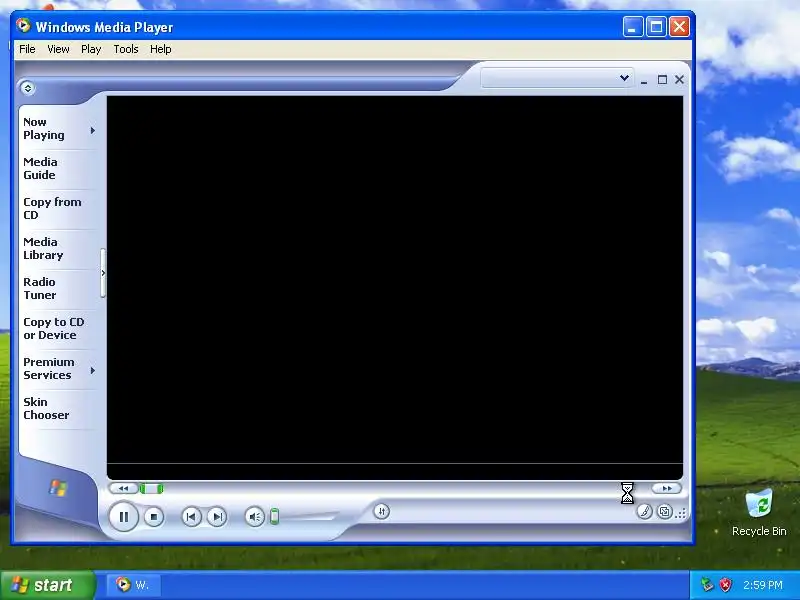Click the green arrow tray icon beside the red shield

(x=707, y=585)
